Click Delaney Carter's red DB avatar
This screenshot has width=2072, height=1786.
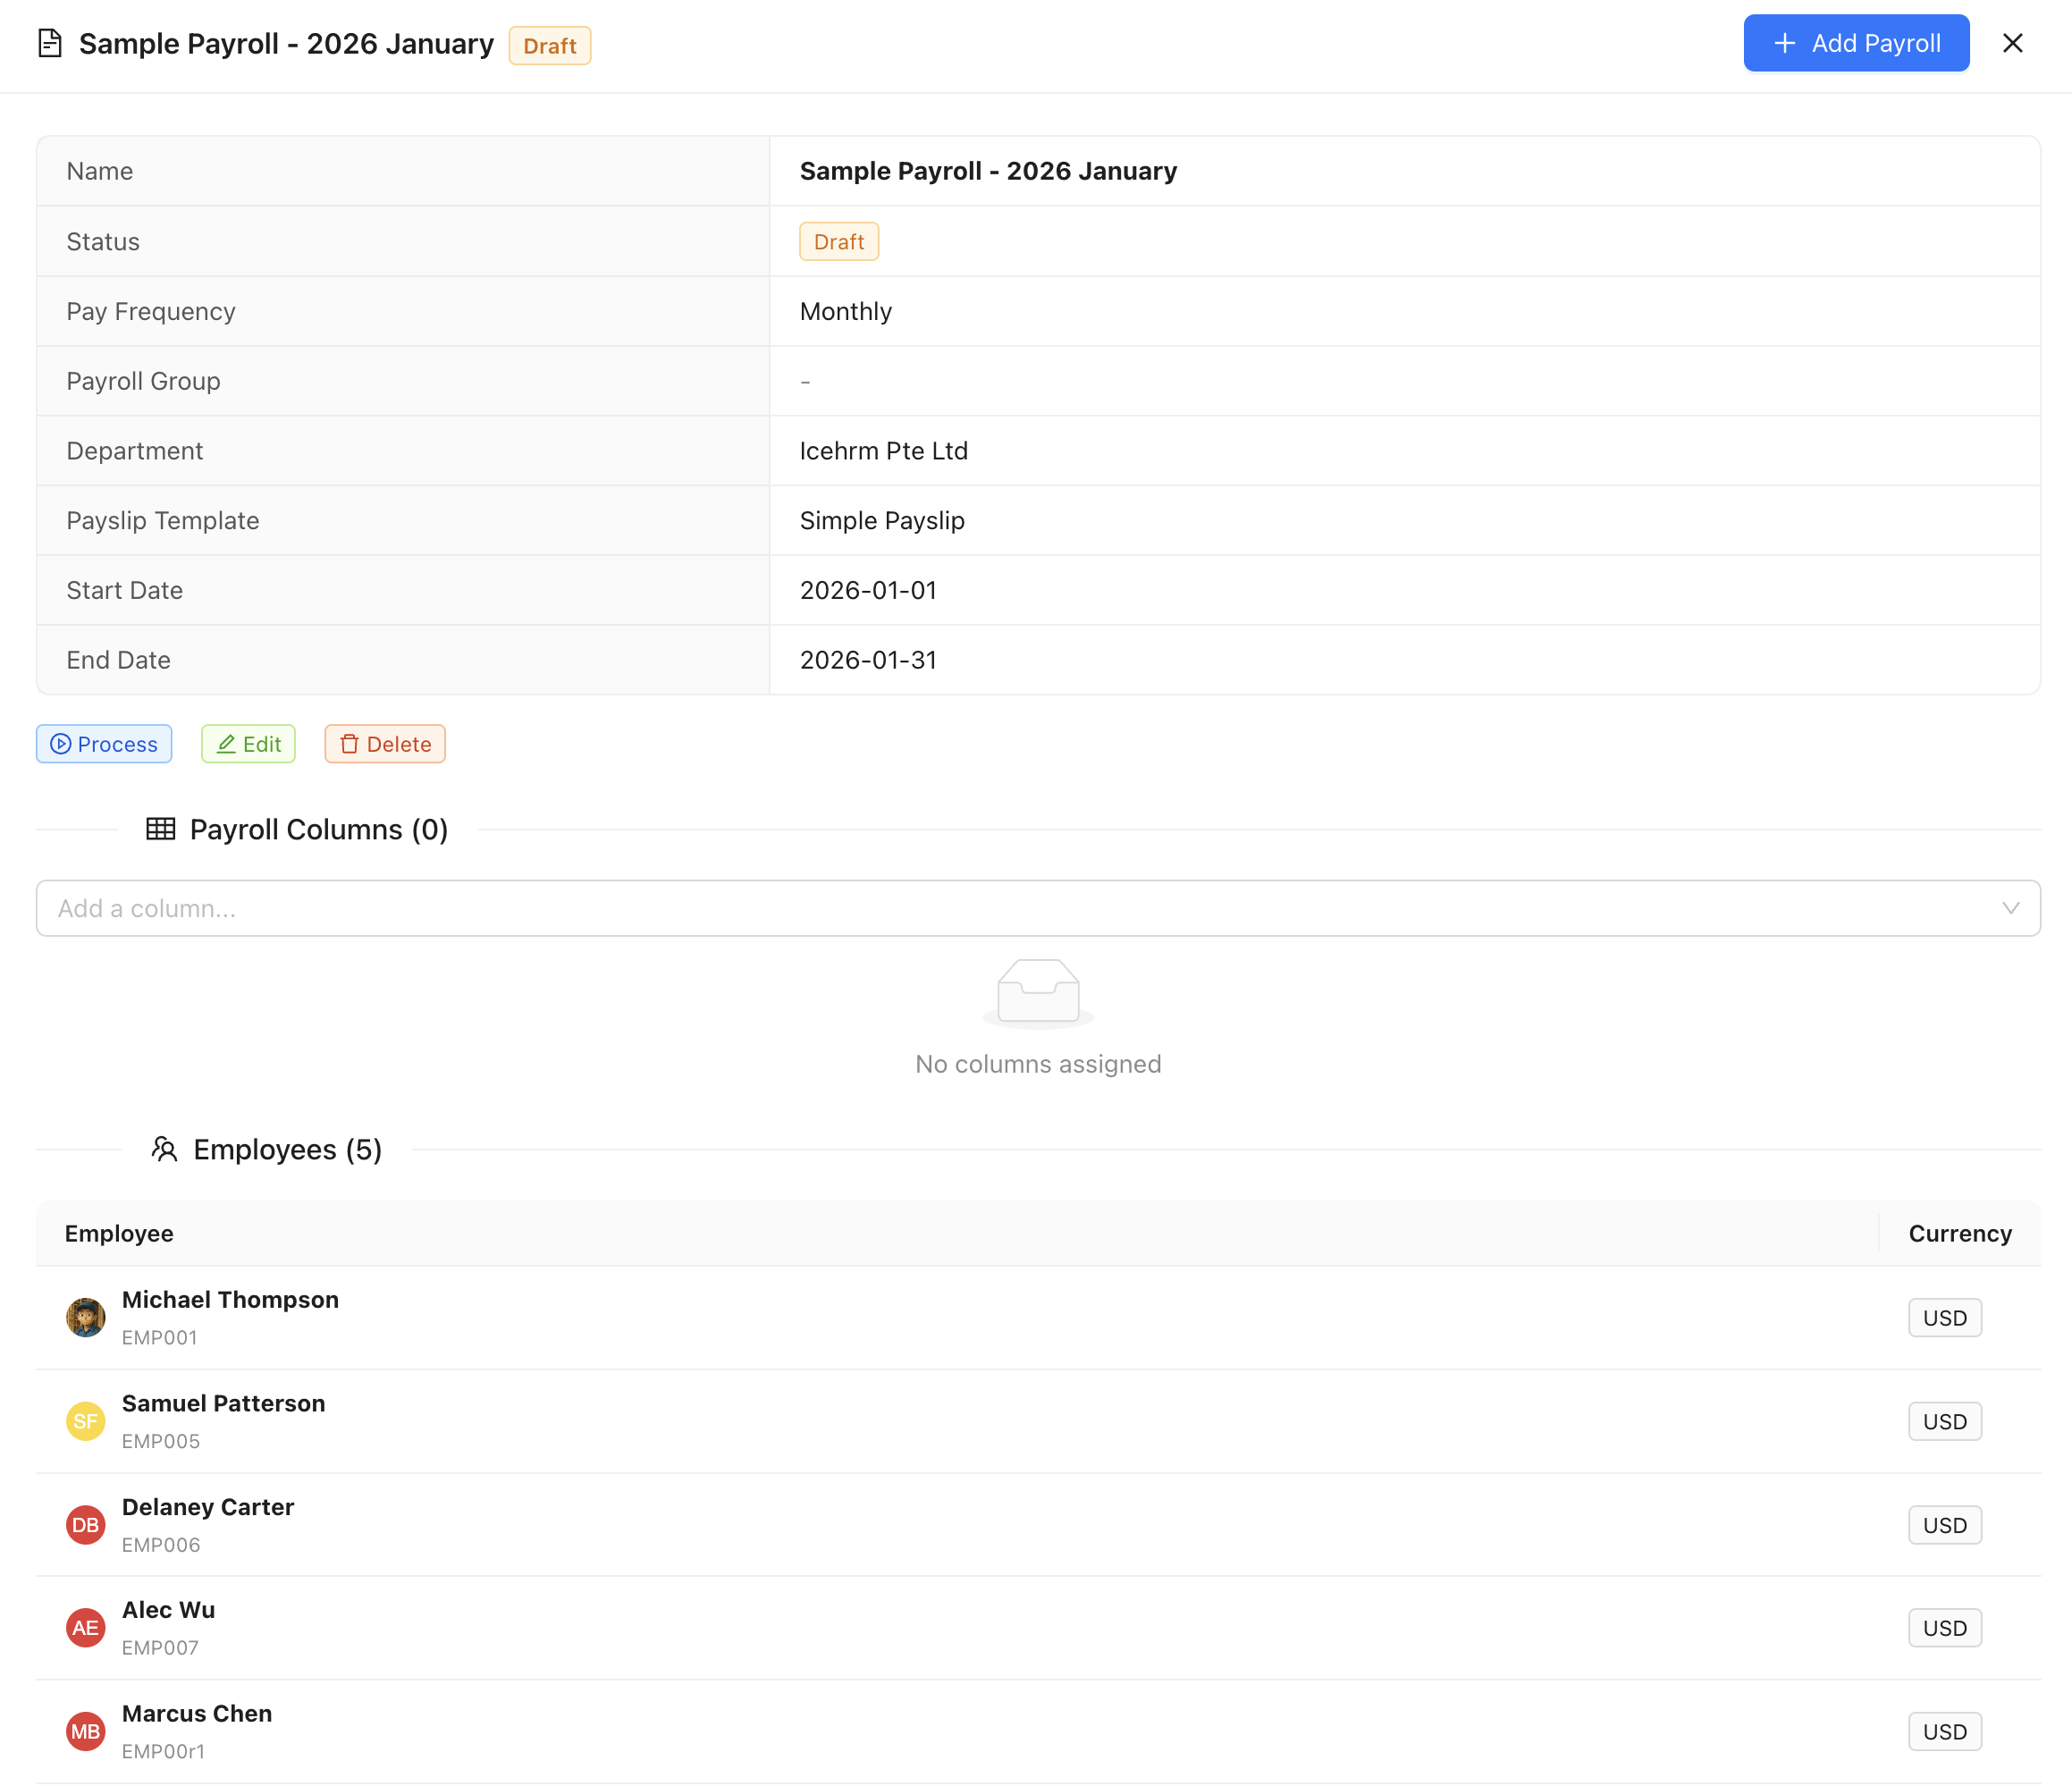pos(86,1525)
